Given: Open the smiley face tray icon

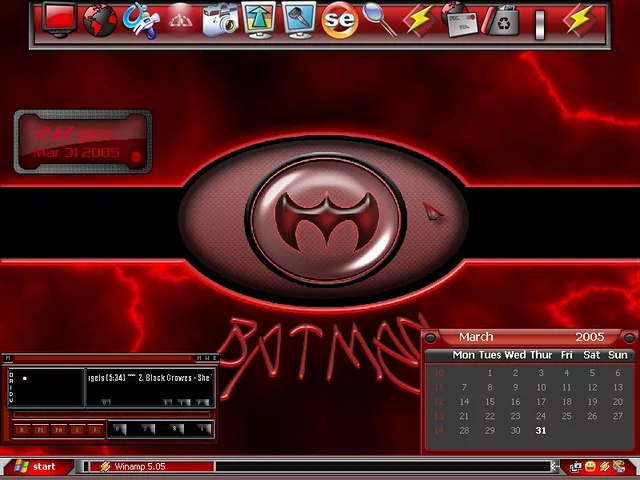Looking at the screenshot, I should (x=590, y=467).
